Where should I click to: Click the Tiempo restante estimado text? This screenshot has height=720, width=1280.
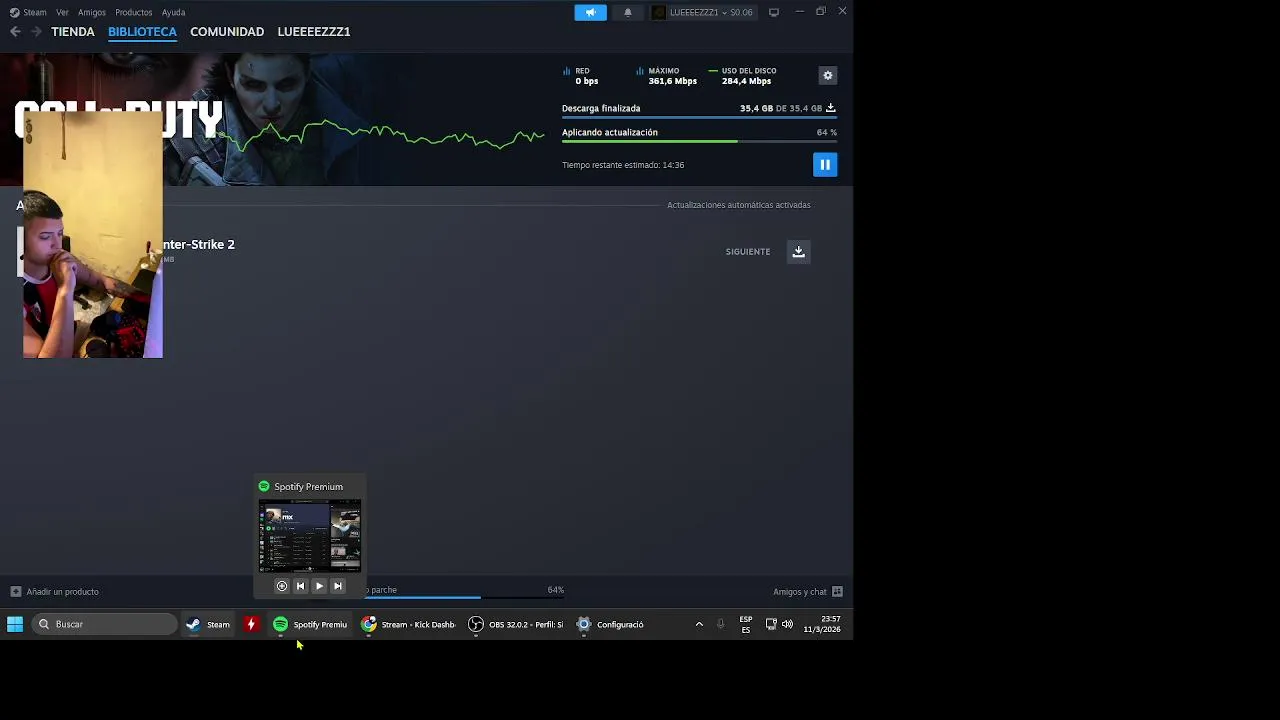pyautogui.click(x=623, y=165)
